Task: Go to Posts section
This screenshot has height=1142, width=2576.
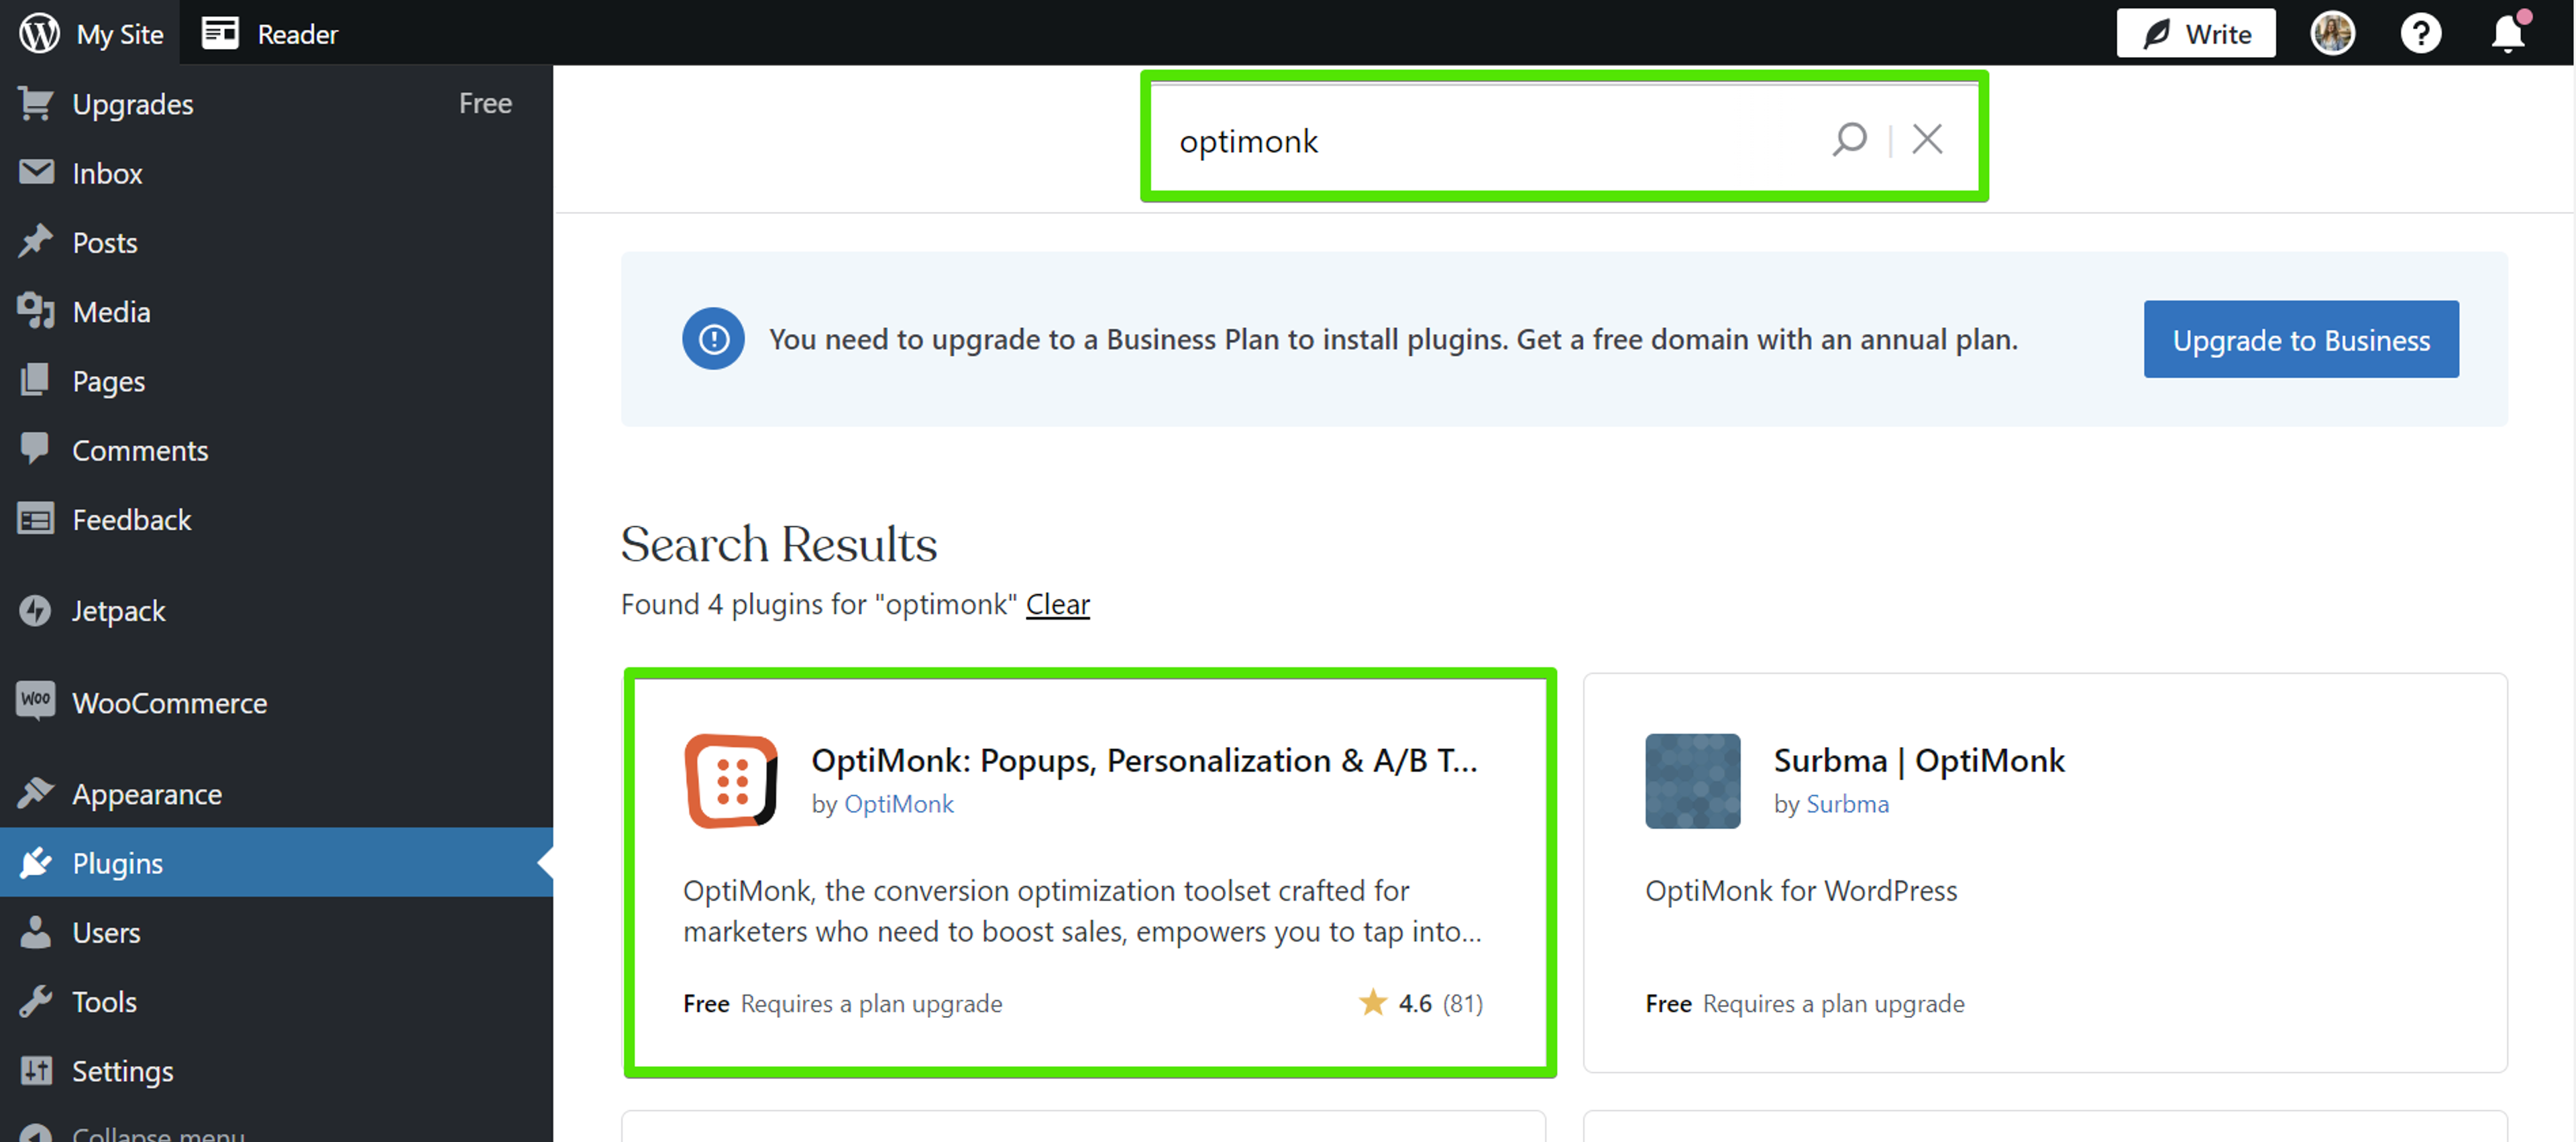Action: (276, 241)
